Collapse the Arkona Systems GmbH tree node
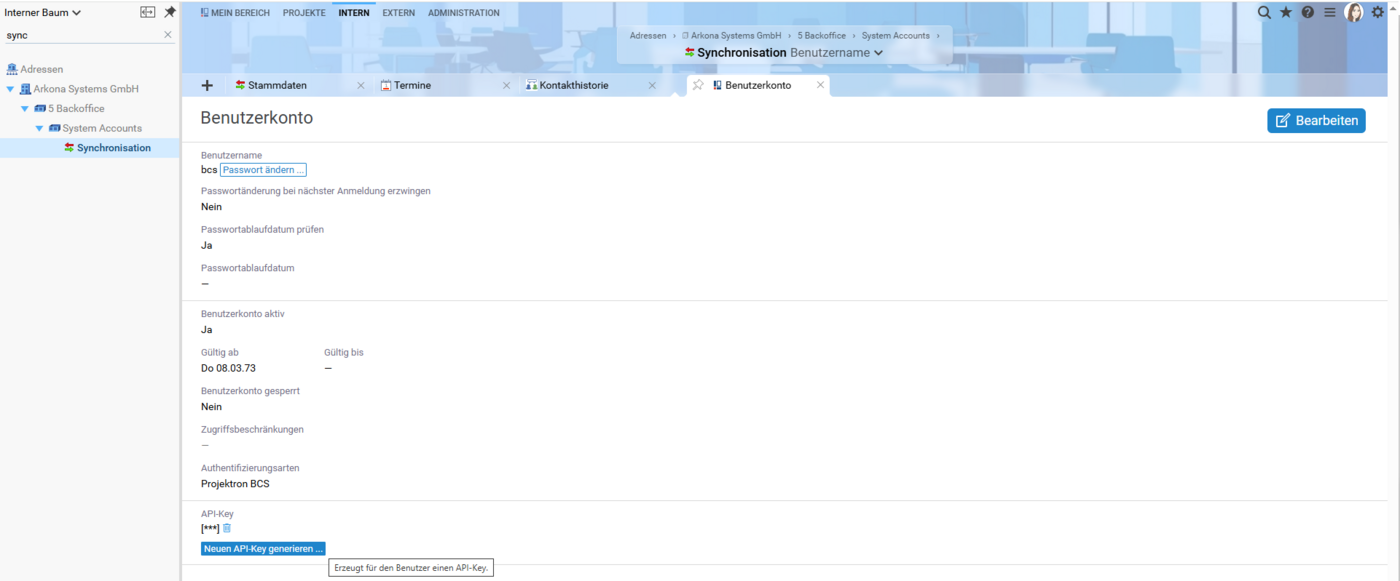Screen dimensions: 1400x581 tap(11, 89)
